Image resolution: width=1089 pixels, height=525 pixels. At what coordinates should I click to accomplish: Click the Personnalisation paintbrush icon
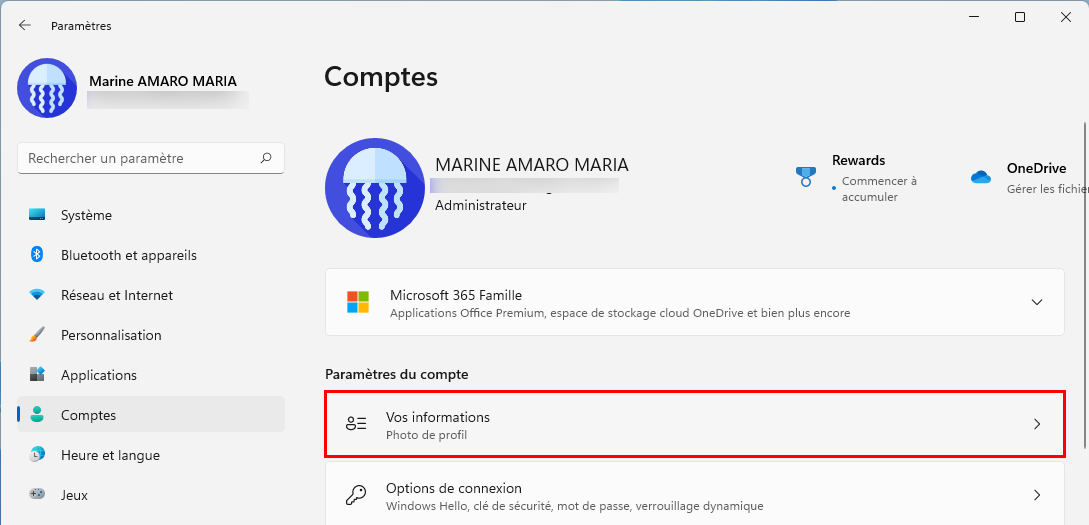37,335
